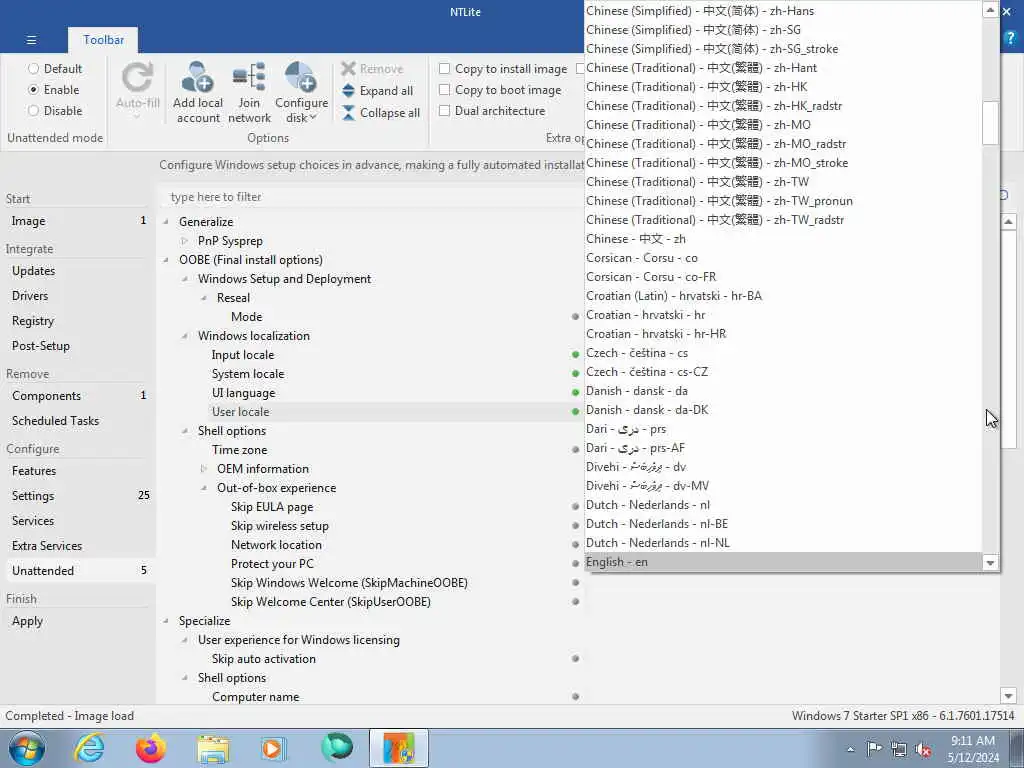Open the Windows Start button
Image resolution: width=1024 pixels, height=768 pixels.
click(x=27, y=748)
